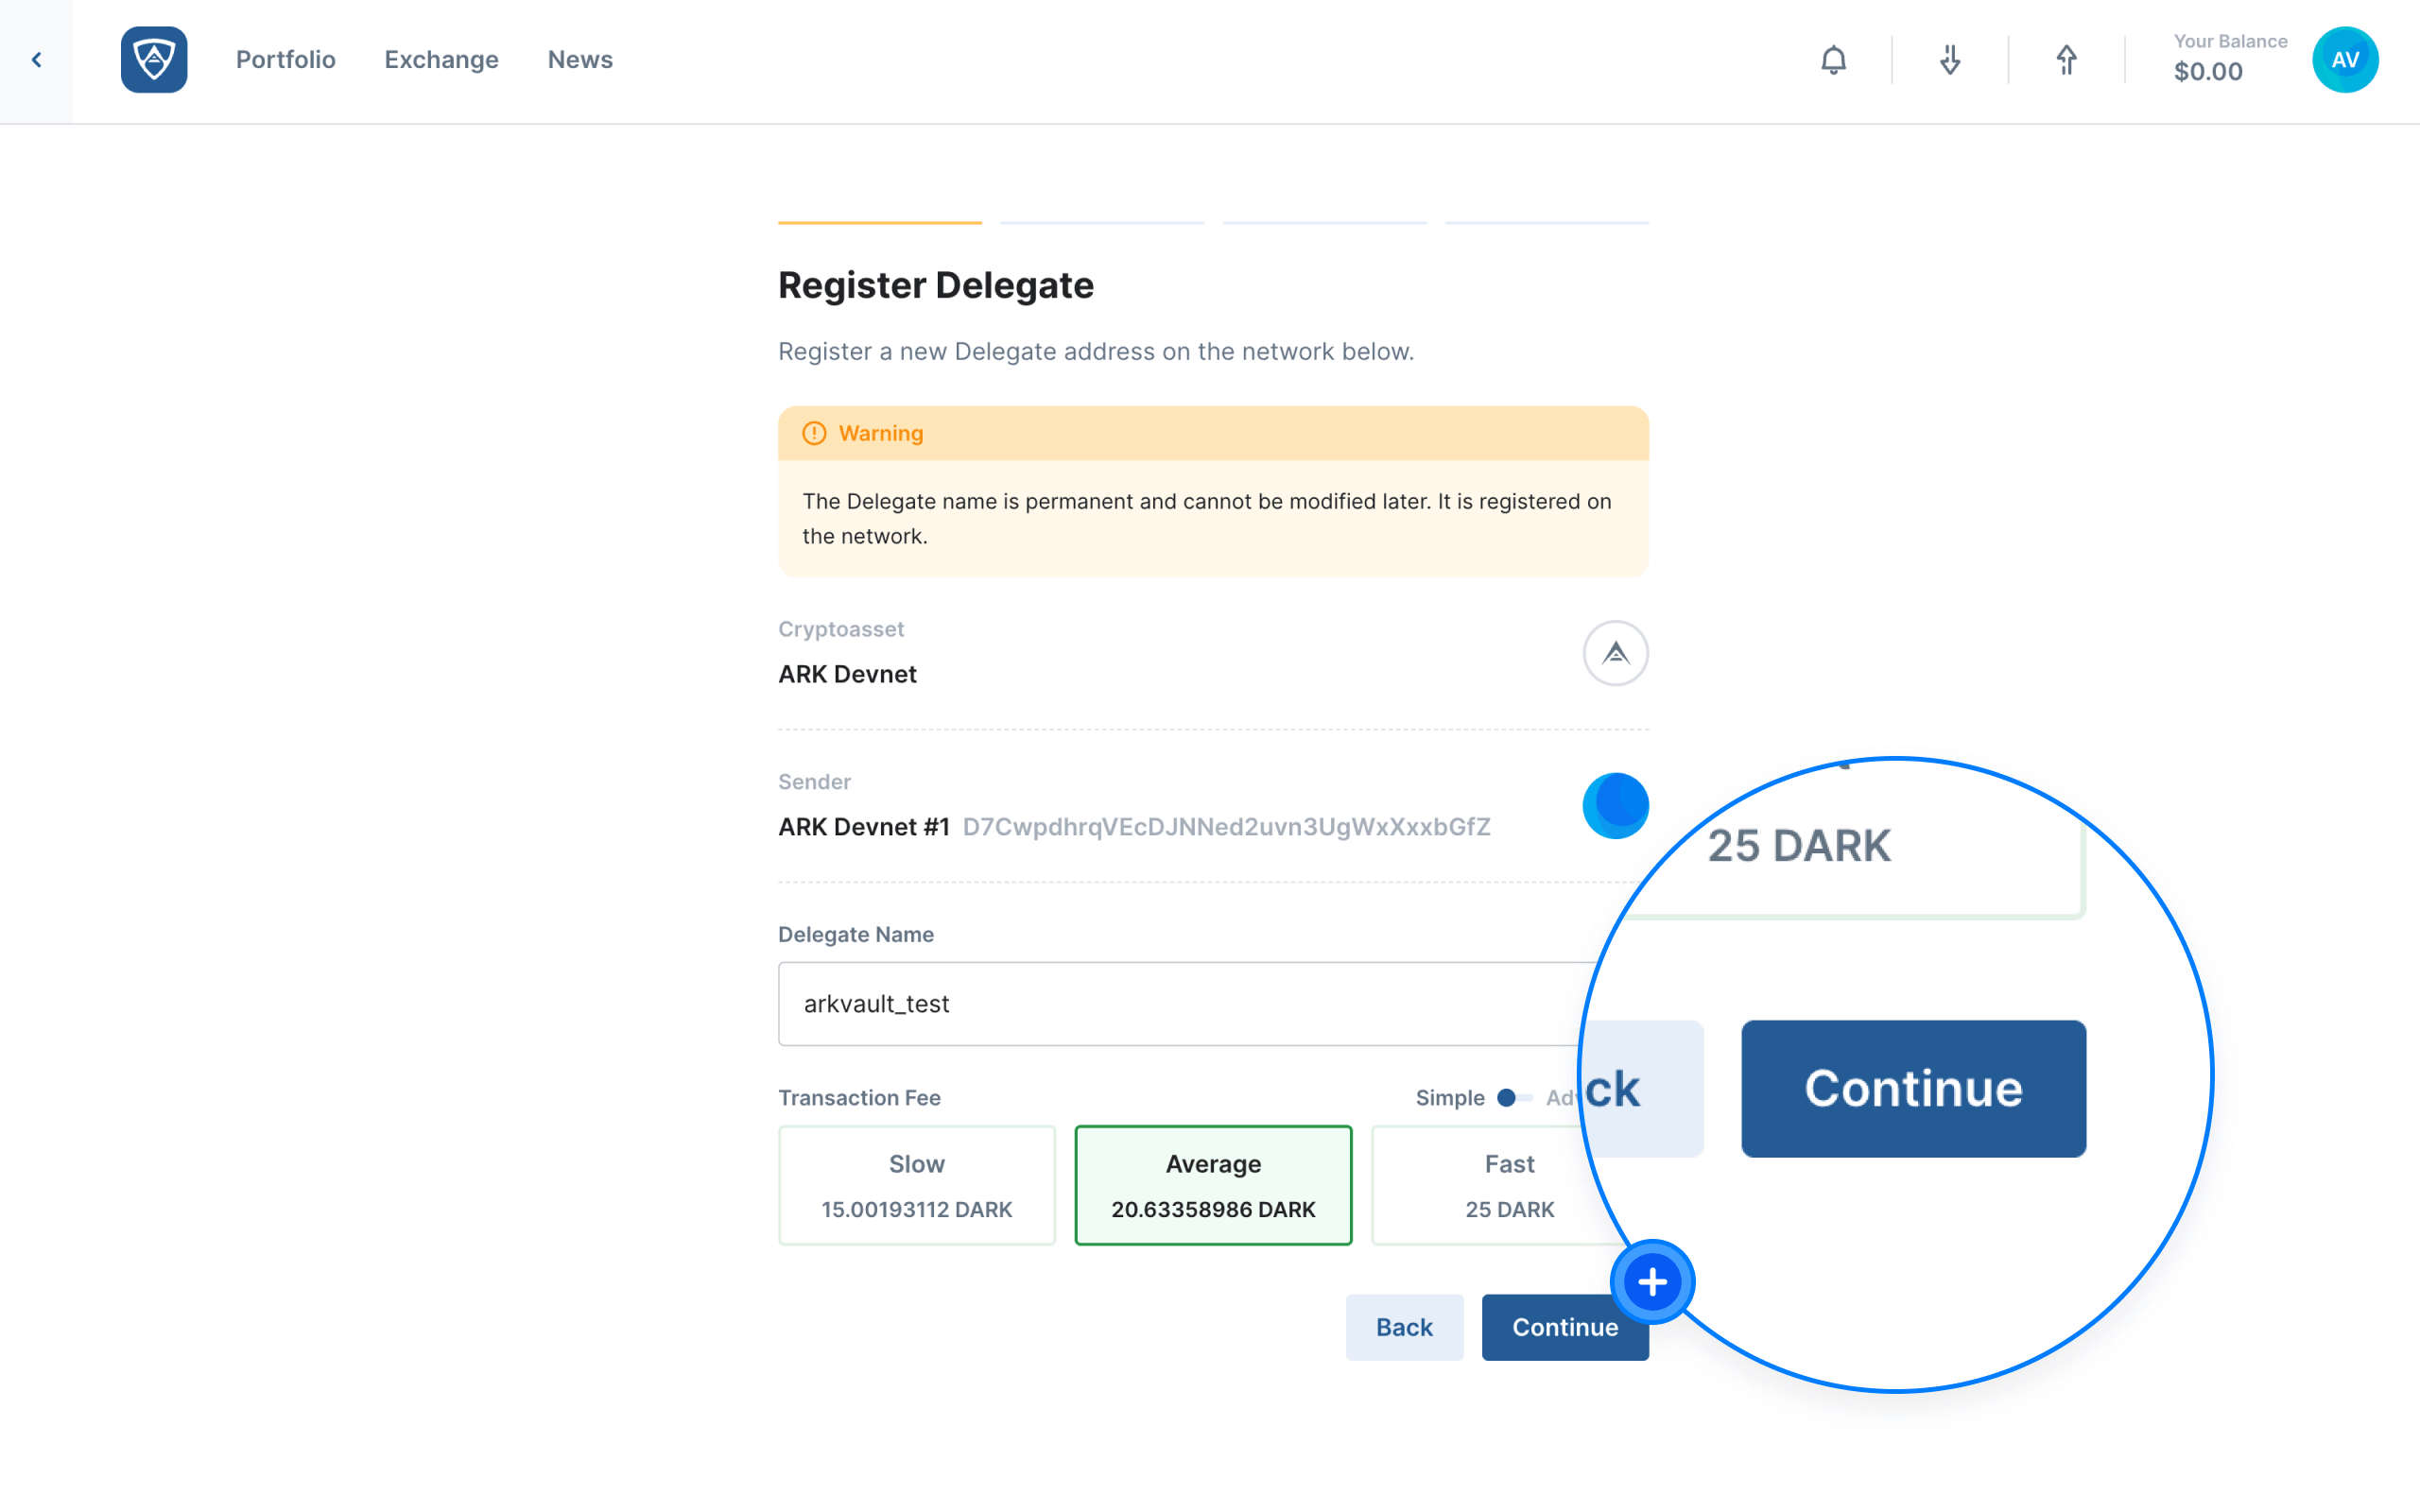Open the AV user profile avatar
This screenshot has height=1512, width=2420.
click(x=2345, y=60)
